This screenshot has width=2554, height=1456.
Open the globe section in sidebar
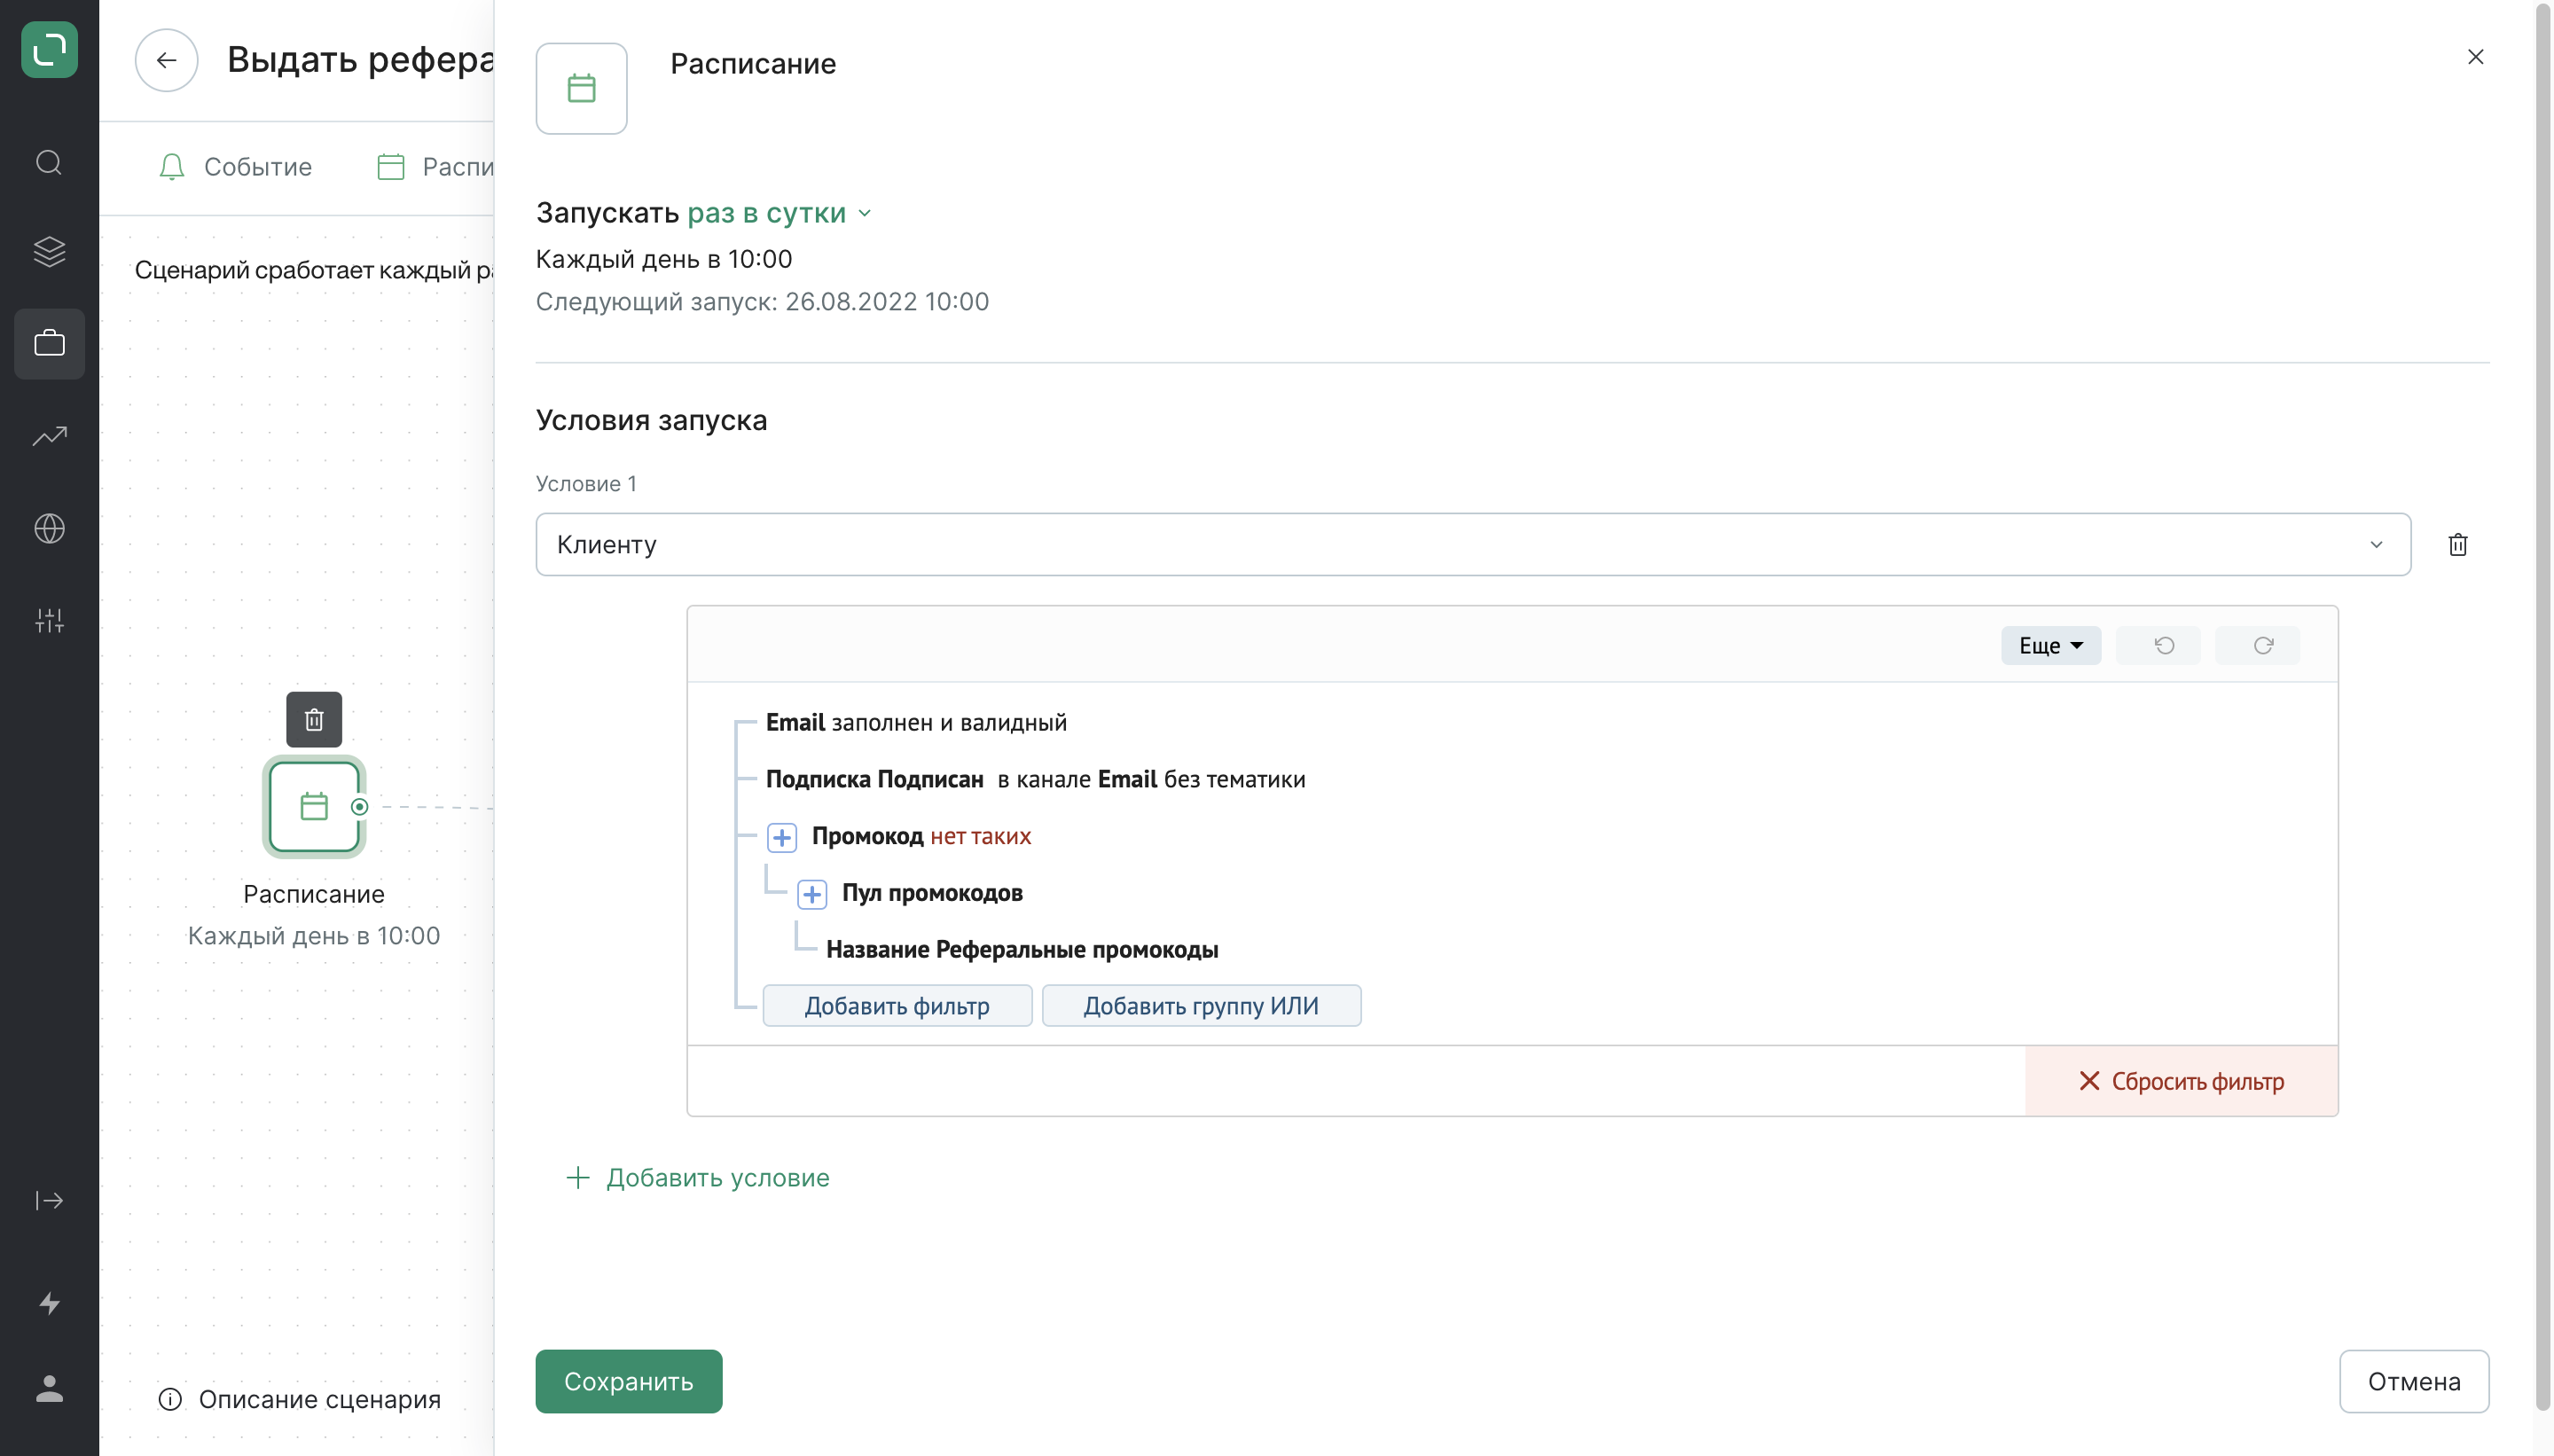[x=49, y=528]
